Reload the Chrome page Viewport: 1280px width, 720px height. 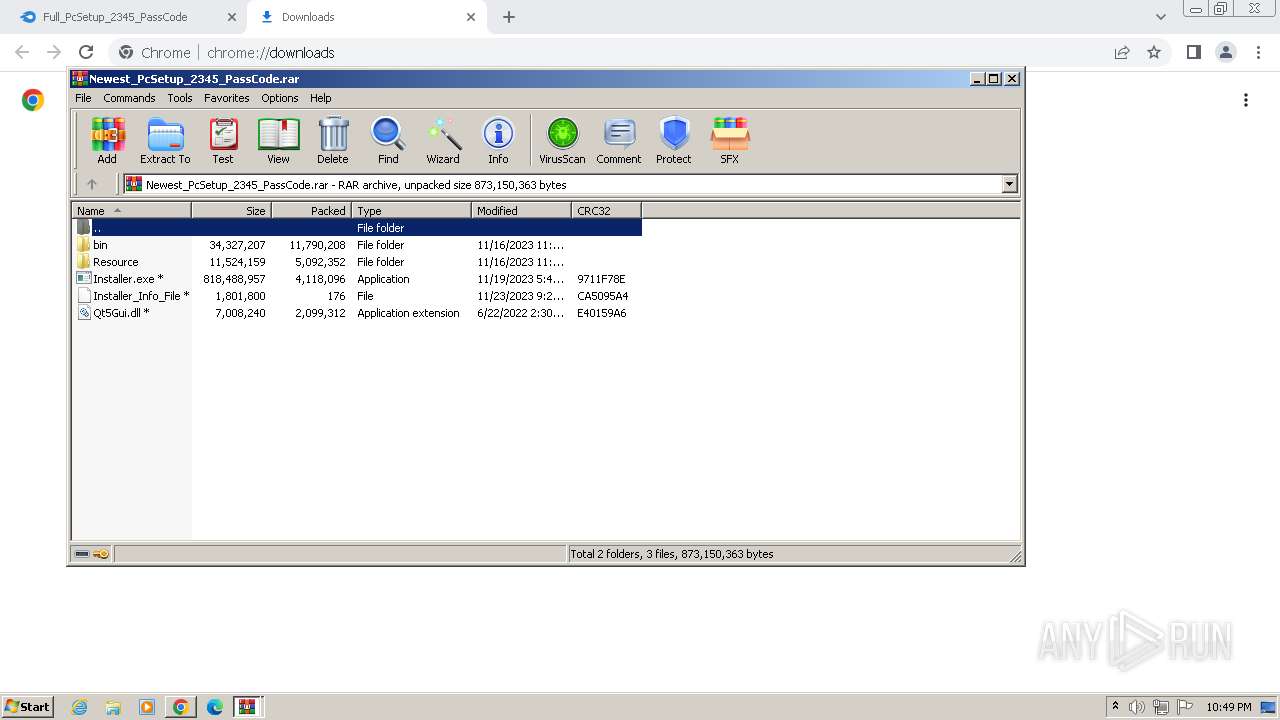[86, 52]
